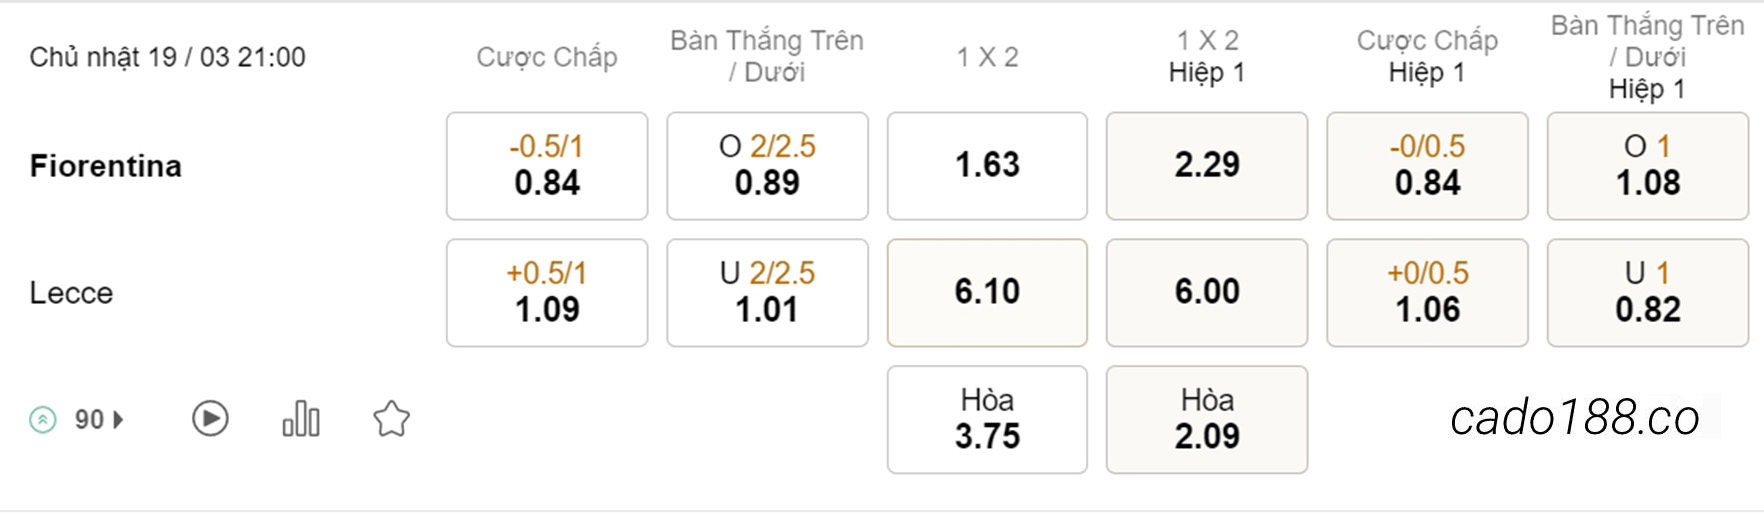Select Fiorentina handicap -0.5/1 at 0.84

click(547, 166)
